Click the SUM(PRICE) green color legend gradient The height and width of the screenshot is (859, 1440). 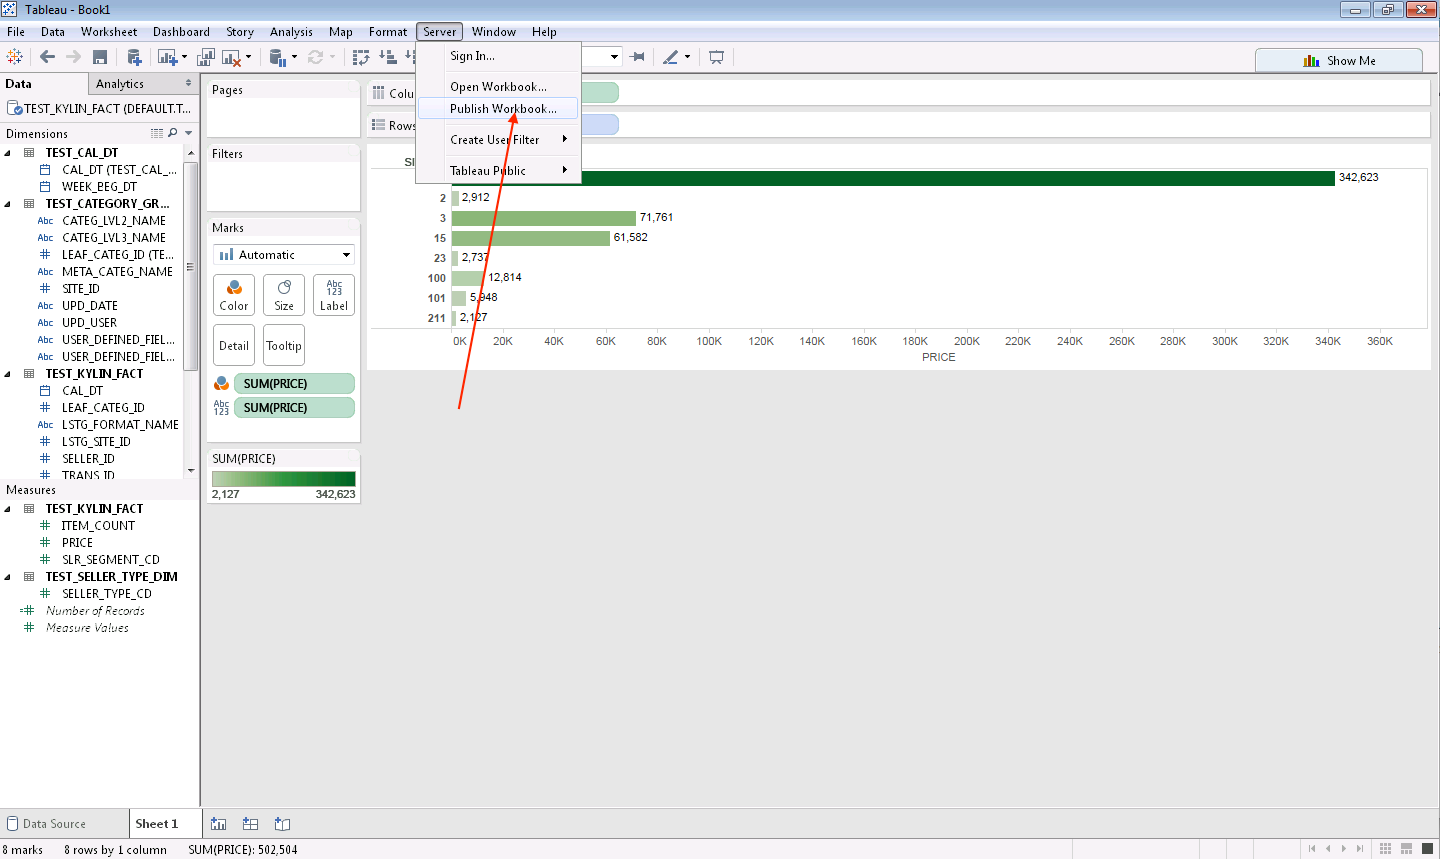283,479
